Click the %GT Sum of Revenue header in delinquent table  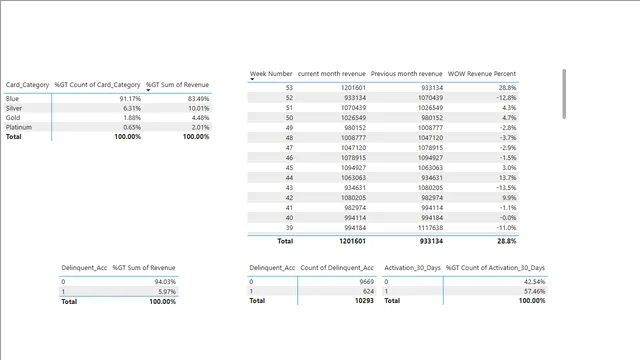coord(144,268)
